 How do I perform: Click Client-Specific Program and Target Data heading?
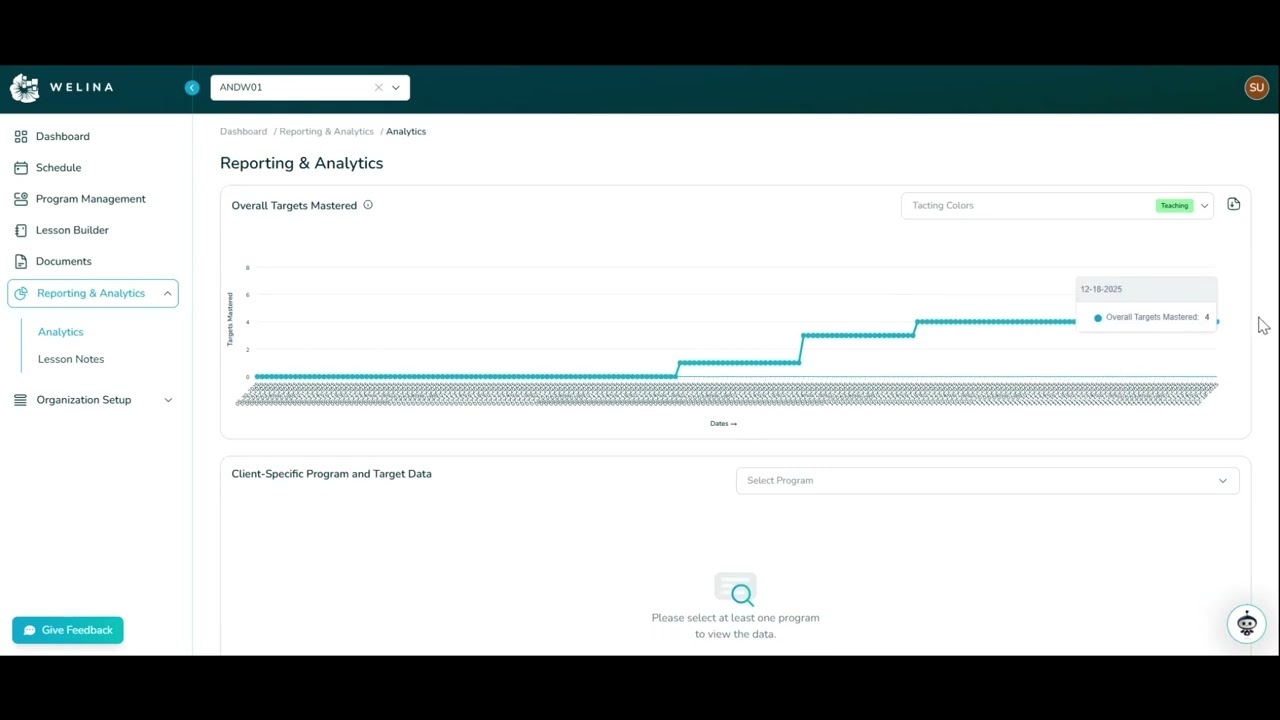coord(332,474)
